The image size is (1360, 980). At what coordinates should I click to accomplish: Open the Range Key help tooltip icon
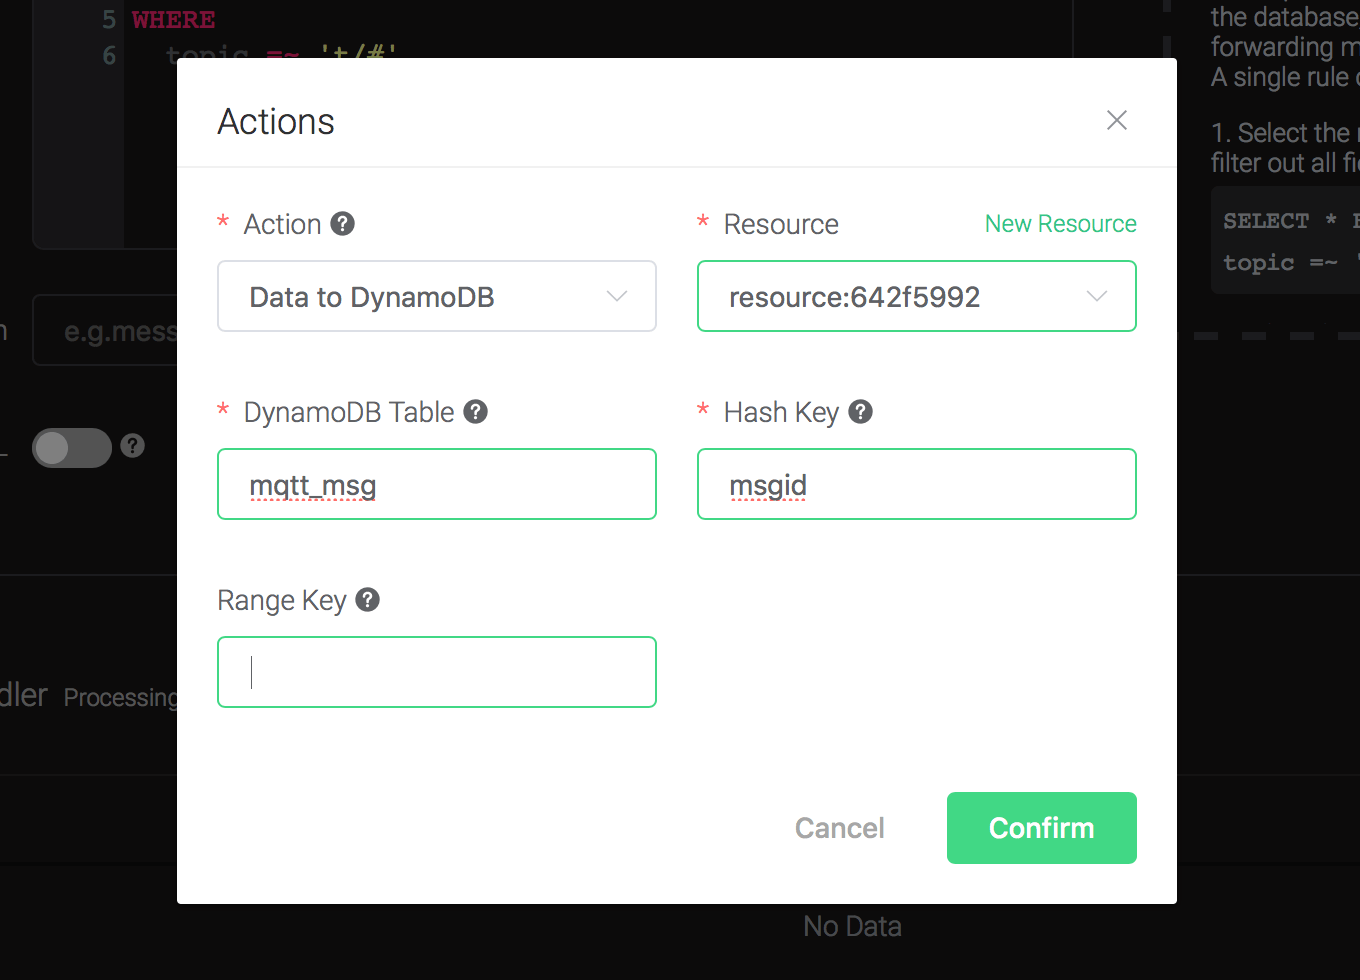[x=368, y=600]
